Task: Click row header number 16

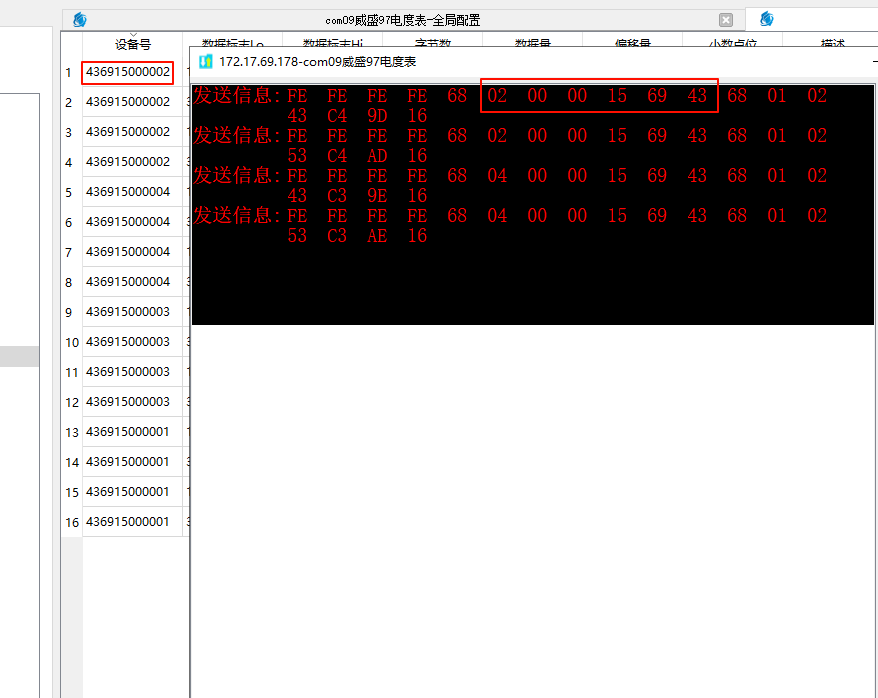Action: [72, 523]
